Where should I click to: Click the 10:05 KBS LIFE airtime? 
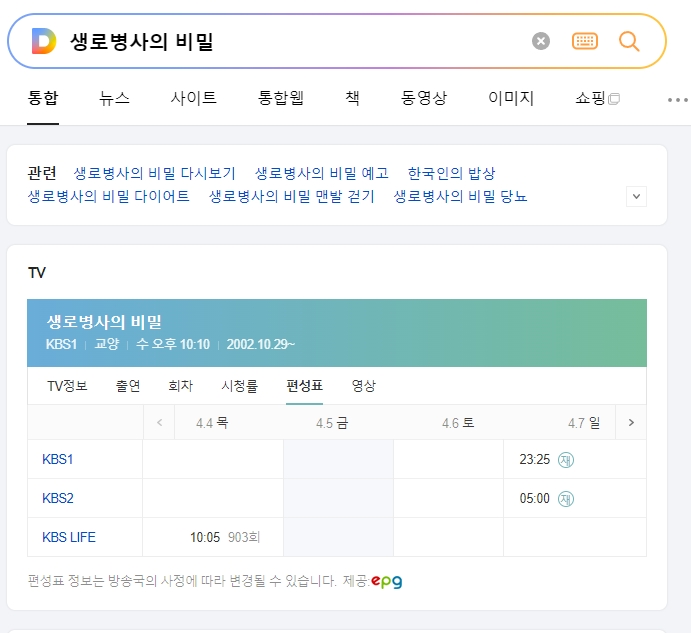pyautogui.click(x=205, y=537)
